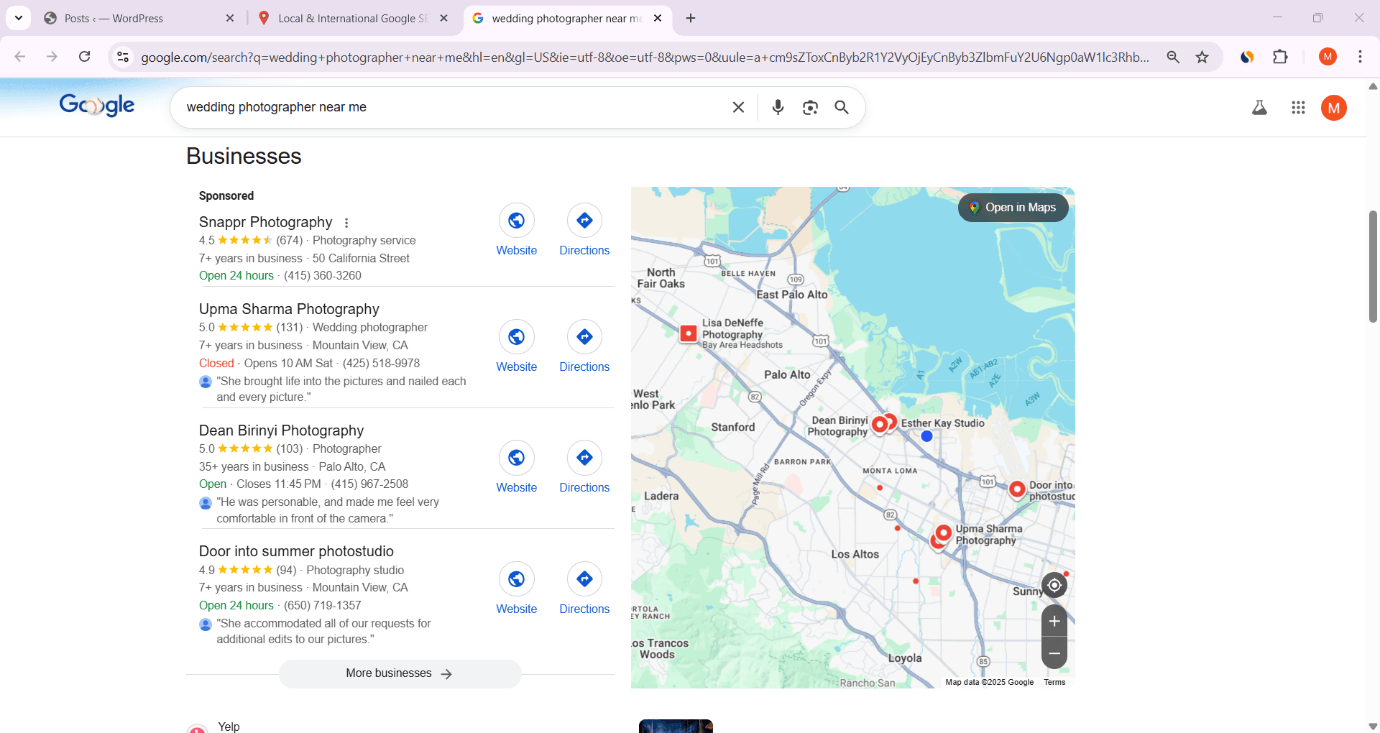Open Search Labs flask icon
The width and height of the screenshot is (1380, 733).
click(x=1259, y=107)
